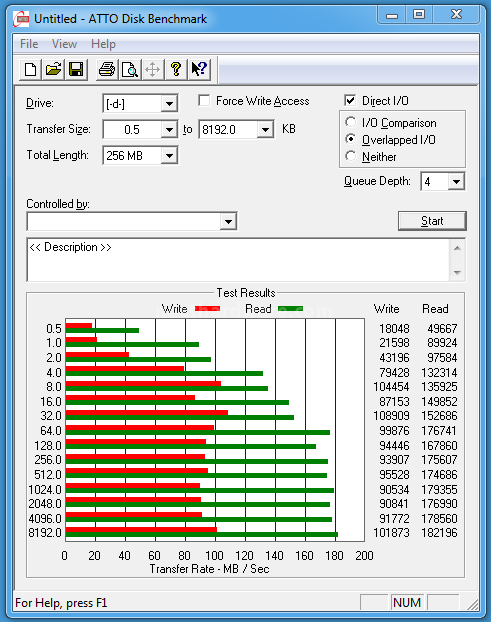Maximize the ATTO Disk Benchmark window
Image resolution: width=491 pixels, height=622 pixels.
click(x=419, y=15)
